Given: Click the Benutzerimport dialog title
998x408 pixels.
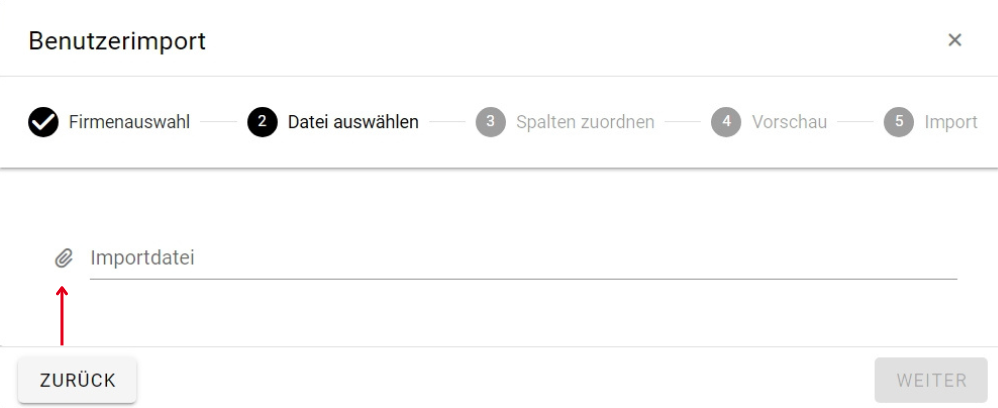Looking at the screenshot, I should coord(117,41).
